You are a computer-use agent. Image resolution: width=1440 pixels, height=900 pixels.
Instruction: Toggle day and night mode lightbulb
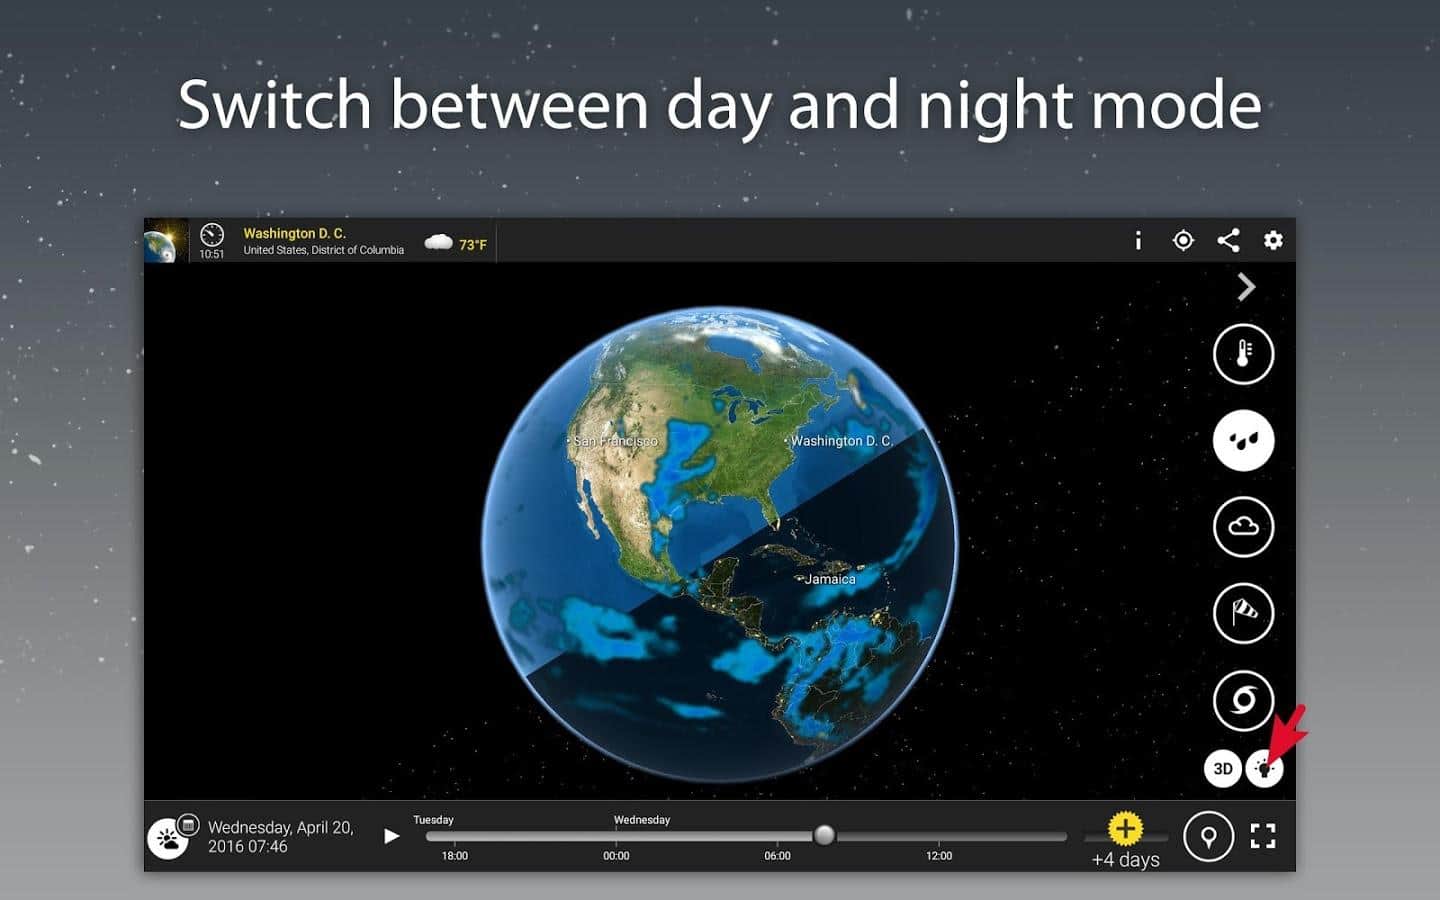coord(1264,769)
